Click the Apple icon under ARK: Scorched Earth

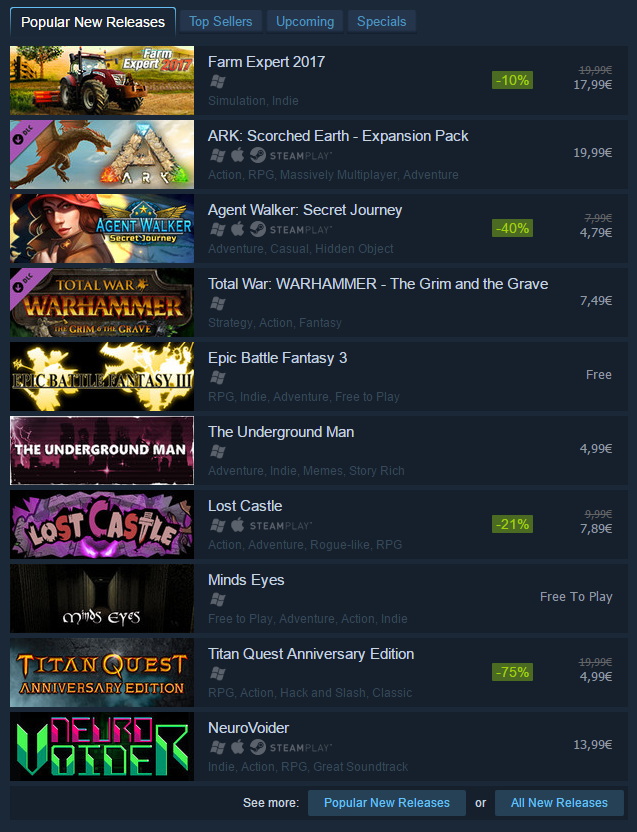point(238,155)
